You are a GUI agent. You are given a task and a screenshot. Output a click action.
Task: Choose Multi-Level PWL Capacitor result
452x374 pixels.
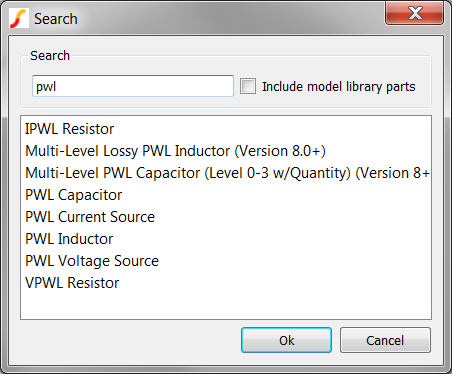click(x=226, y=173)
